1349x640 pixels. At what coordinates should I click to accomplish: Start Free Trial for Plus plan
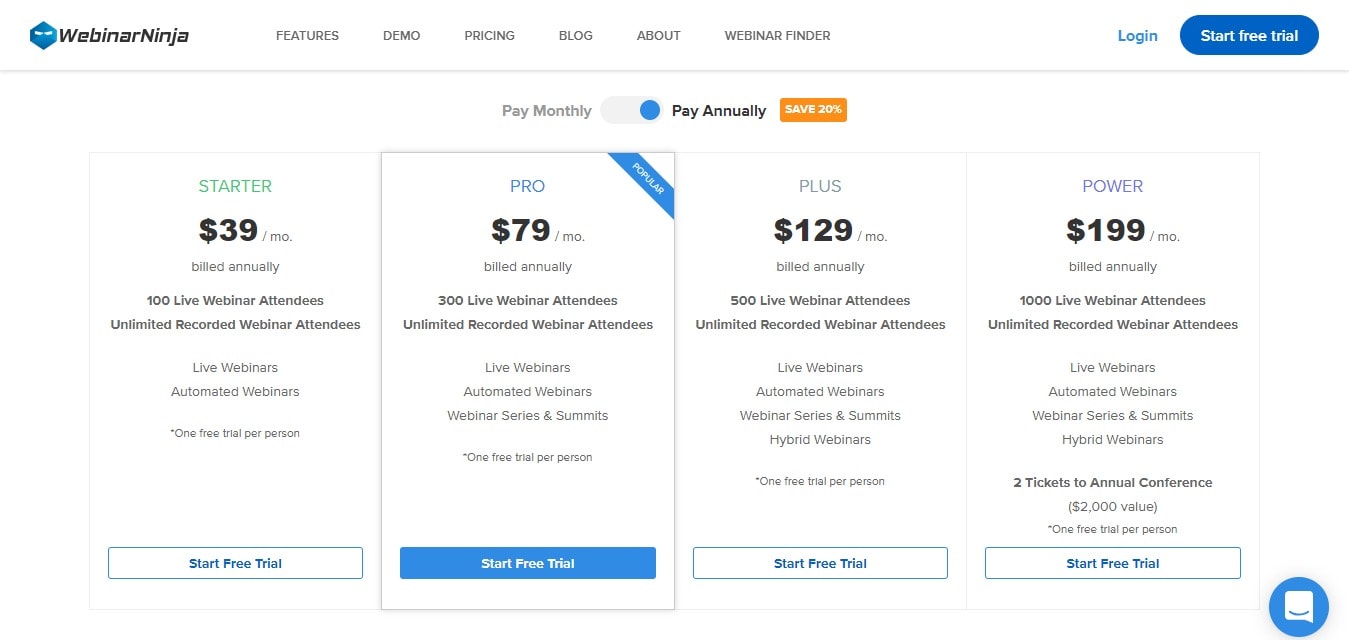click(x=820, y=563)
